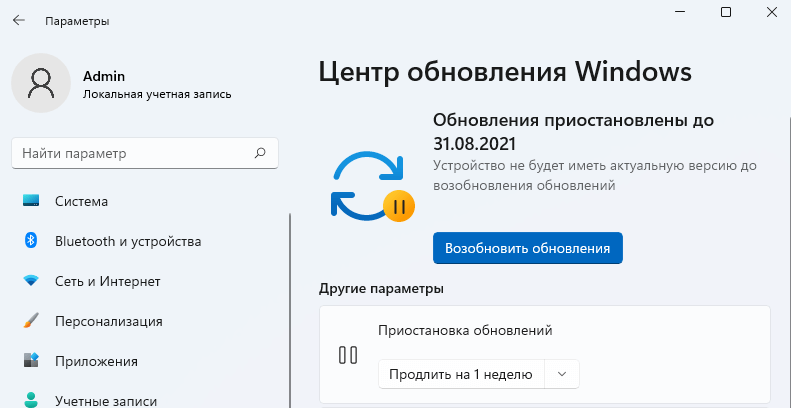Click the Bluetooth icon in sidebar
Screen dimensions: 791x408
pyautogui.click(x=31, y=241)
